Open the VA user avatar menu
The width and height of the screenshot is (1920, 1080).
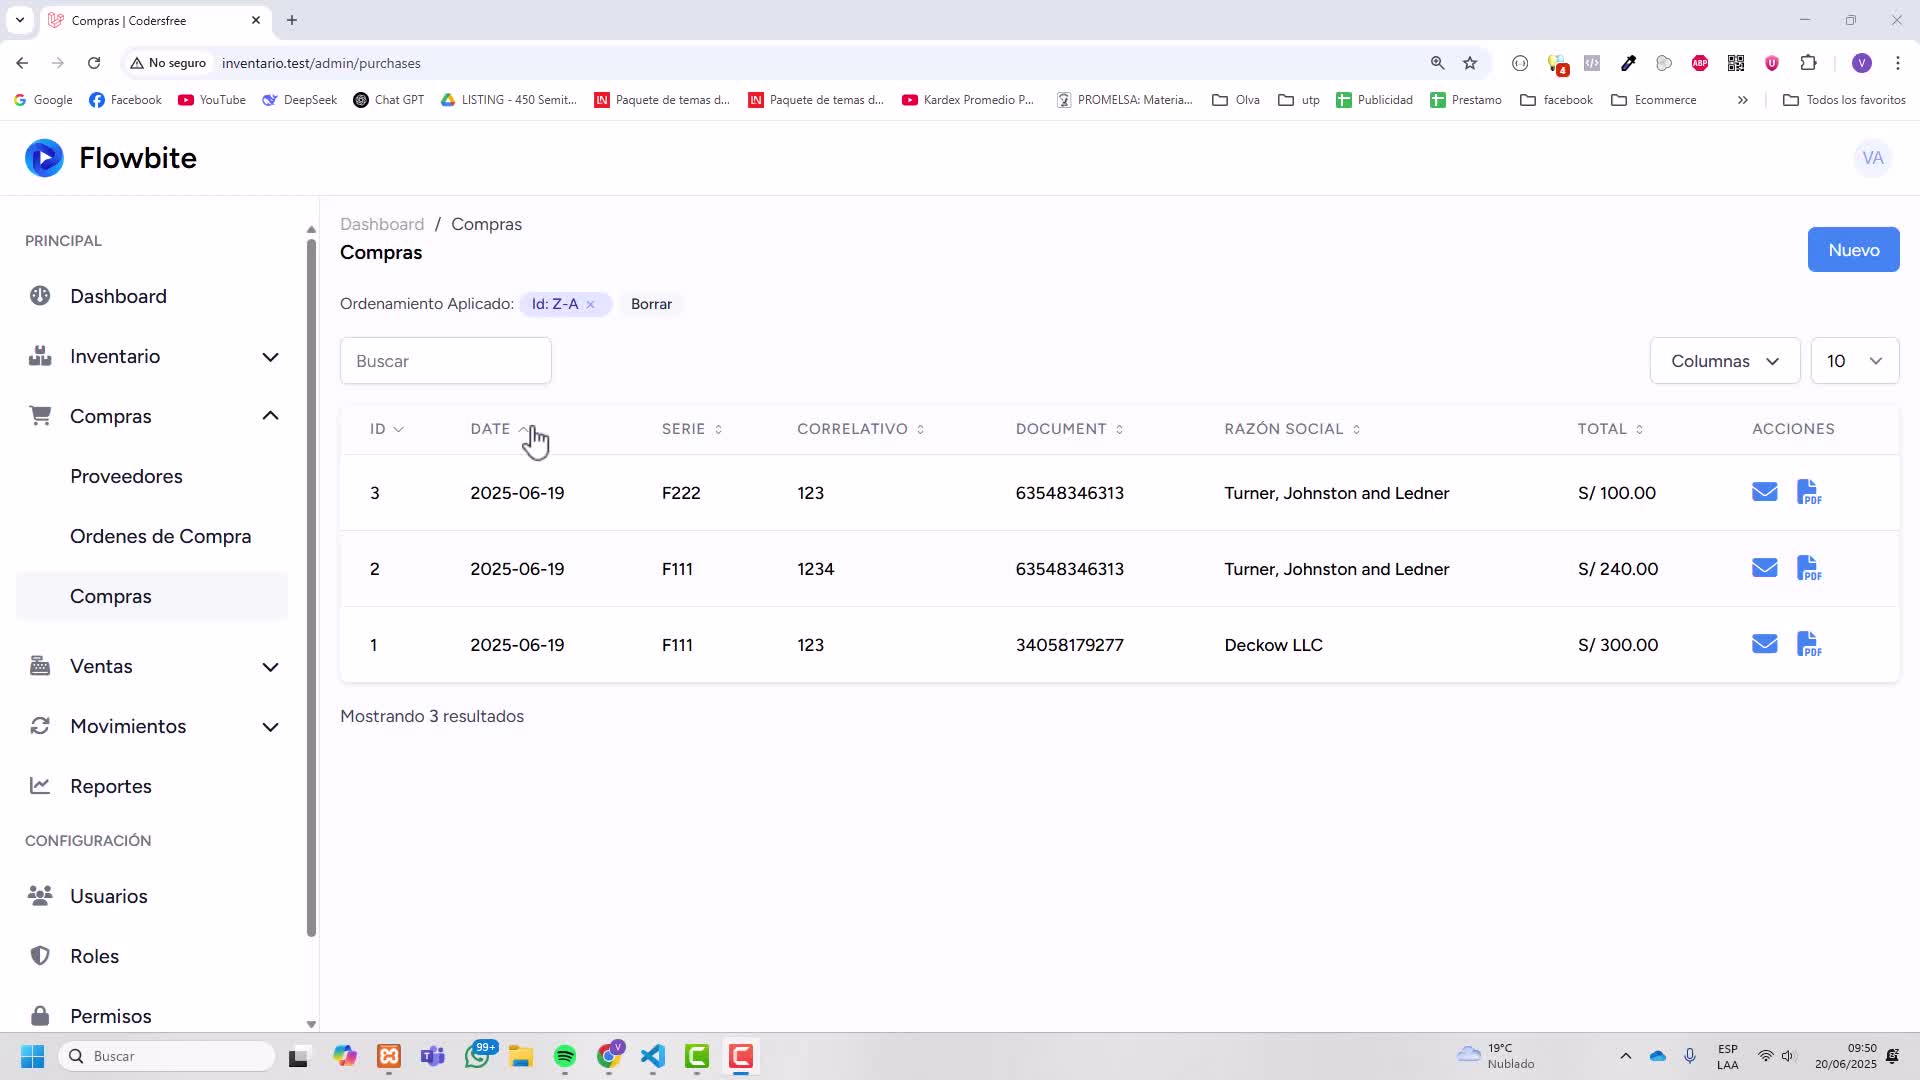(x=1872, y=158)
